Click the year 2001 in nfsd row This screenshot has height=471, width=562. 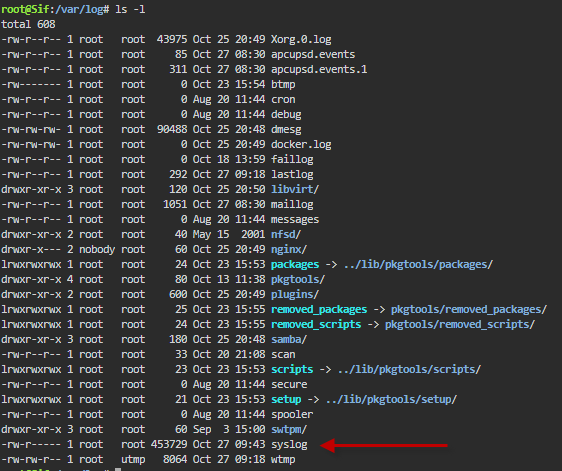click(x=253, y=234)
